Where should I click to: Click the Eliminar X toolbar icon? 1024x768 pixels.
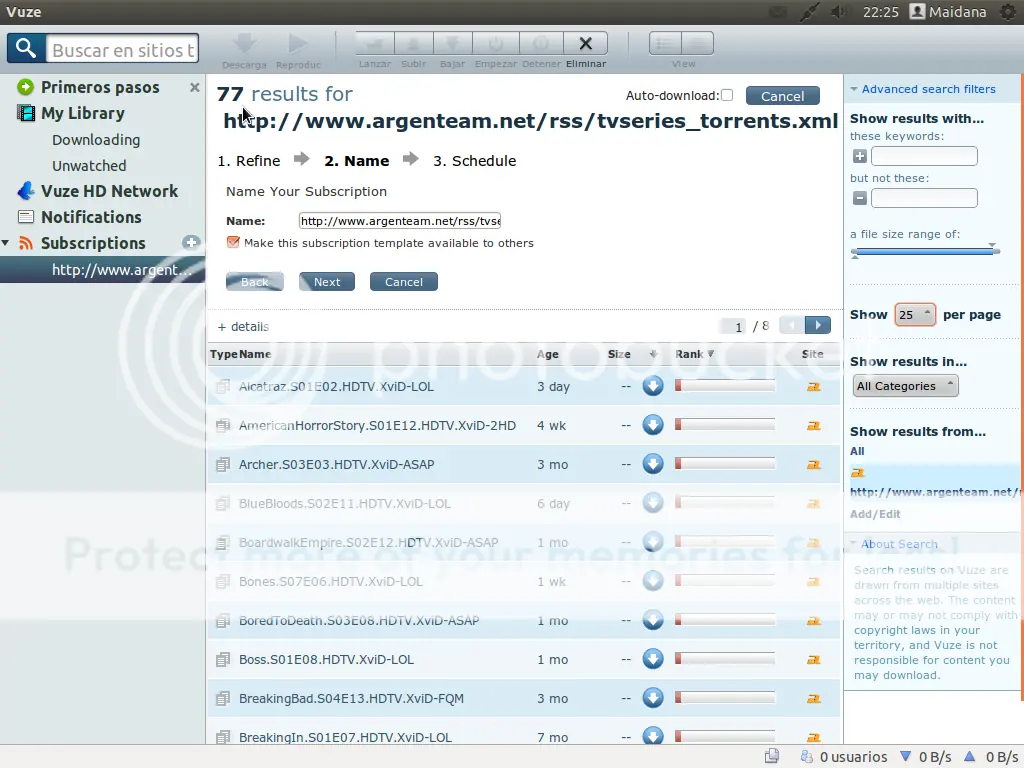point(585,44)
